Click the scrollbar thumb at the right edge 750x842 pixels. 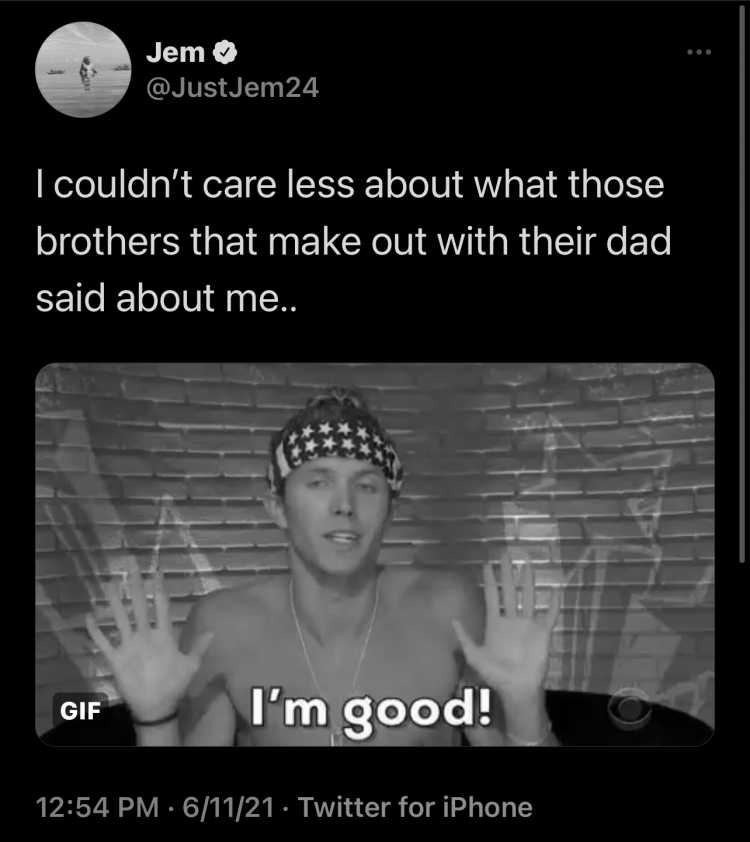[x=742, y=285]
